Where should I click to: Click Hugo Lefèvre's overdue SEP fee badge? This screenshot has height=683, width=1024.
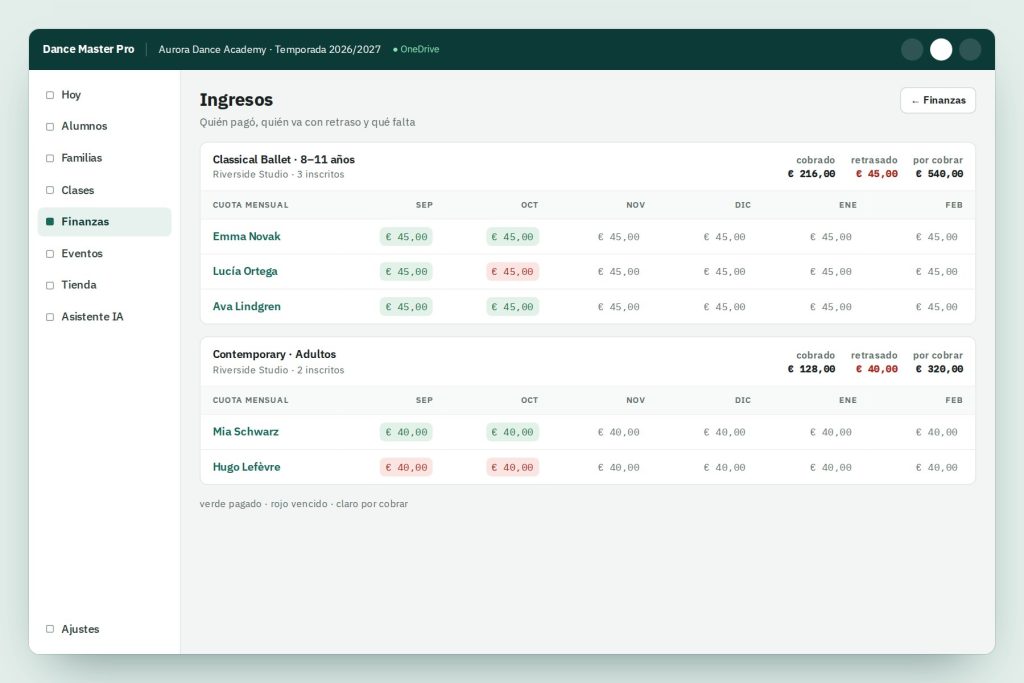click(406, 468)
